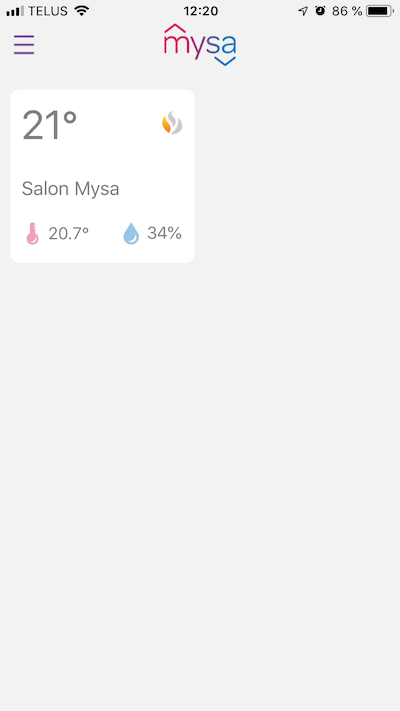
Task: Click the 86 % battery percentage text
Action: coord(347,11)
